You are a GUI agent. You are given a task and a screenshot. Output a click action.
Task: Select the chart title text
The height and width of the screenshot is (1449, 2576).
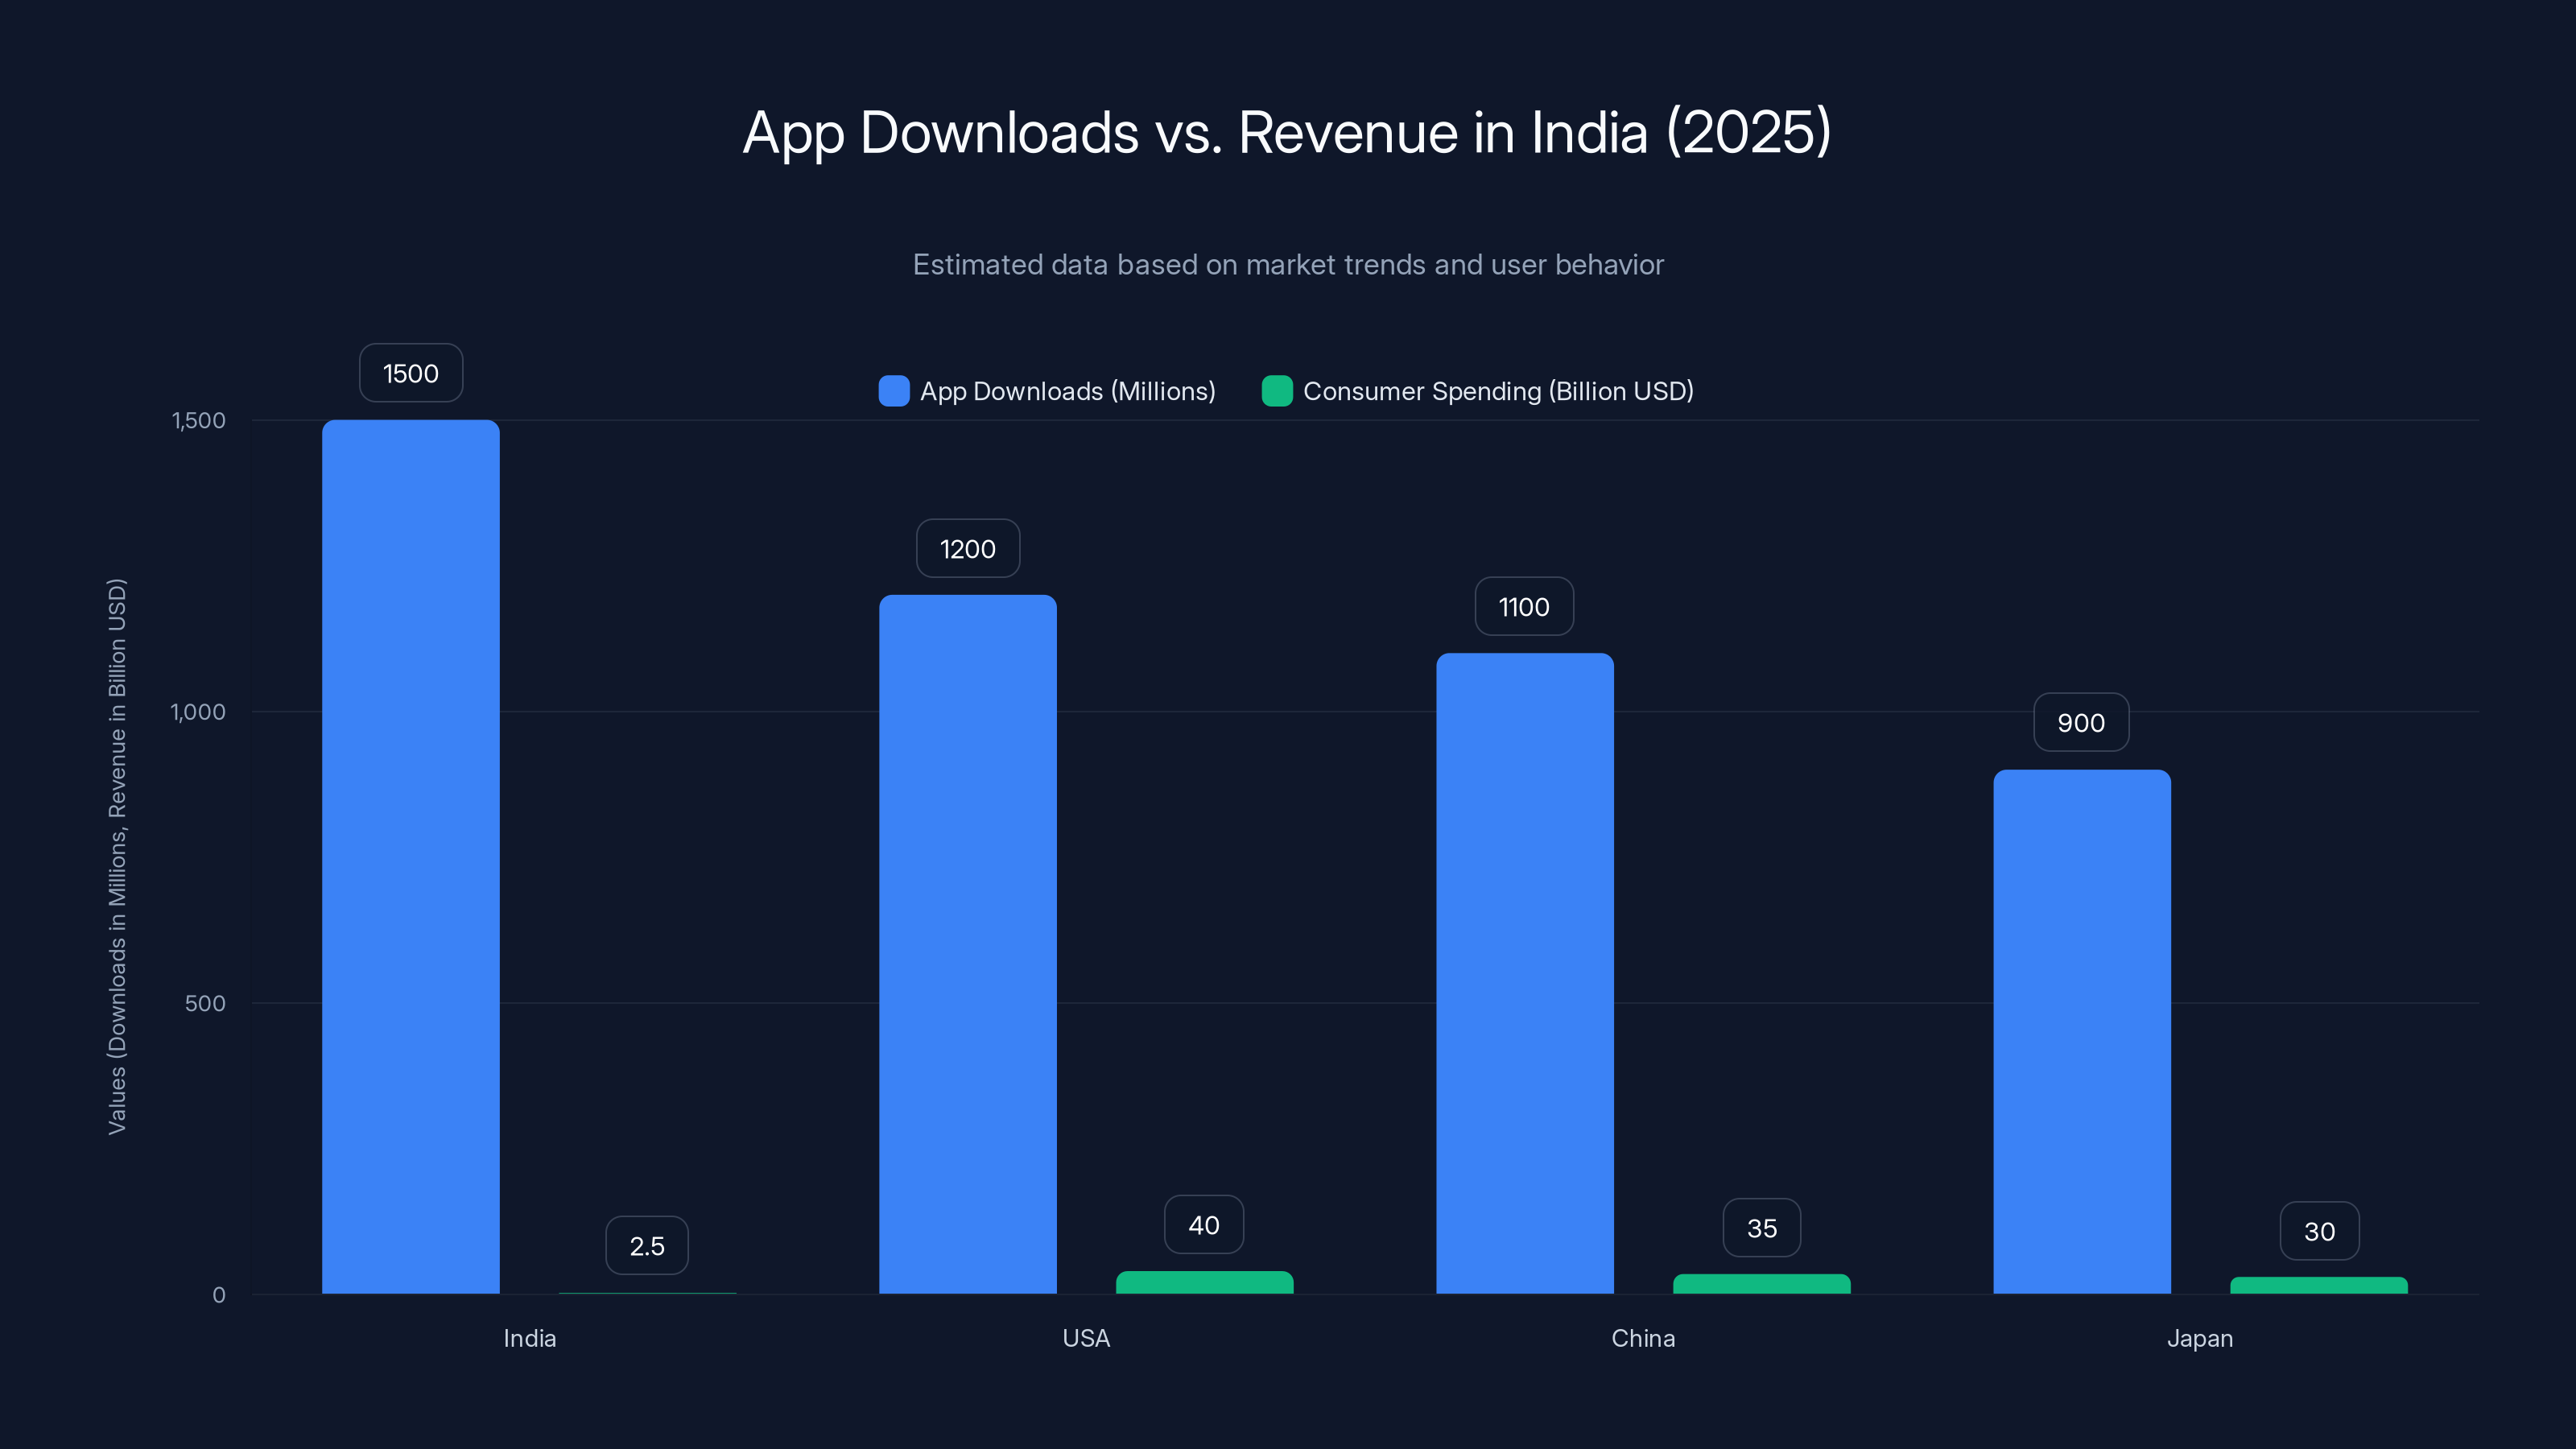pos(1288,132)
